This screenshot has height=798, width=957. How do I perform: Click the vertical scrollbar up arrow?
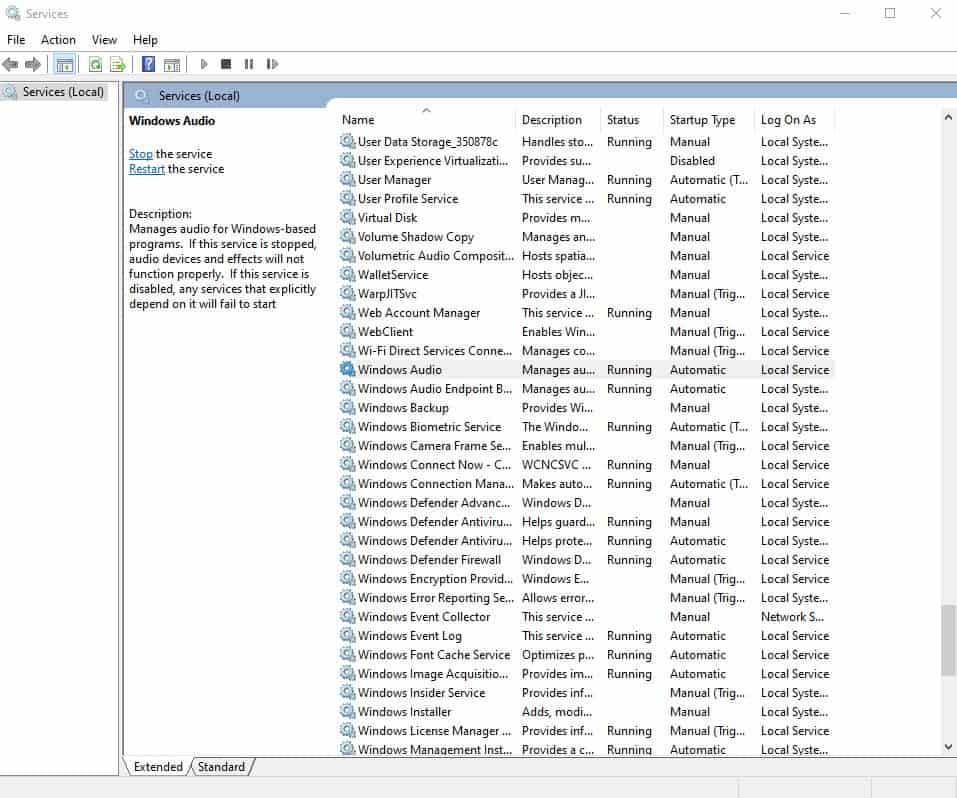(948, 117)
